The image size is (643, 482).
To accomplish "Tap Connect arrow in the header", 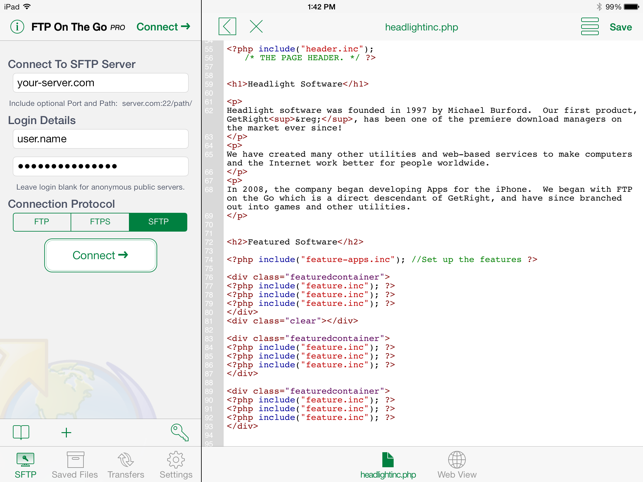I will click(163, 27).
